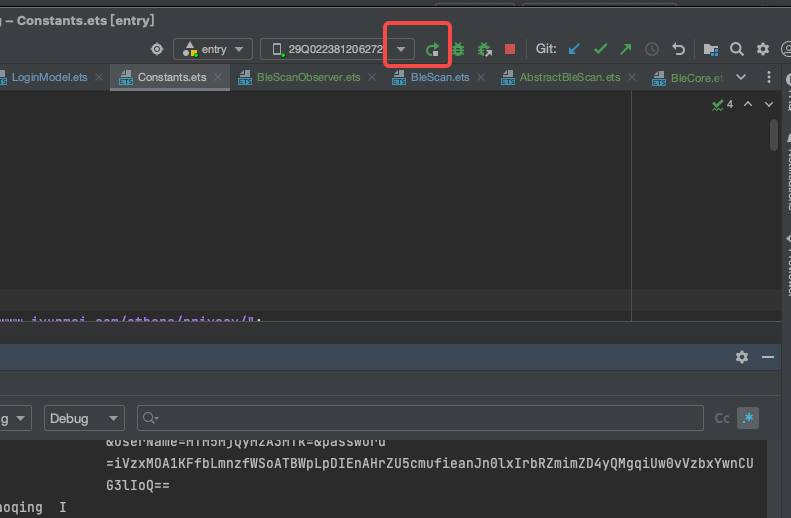This screenshot has width=791, height=518.
Task: Click the inspection checkmark with count 4
Action: coord(722,104)
